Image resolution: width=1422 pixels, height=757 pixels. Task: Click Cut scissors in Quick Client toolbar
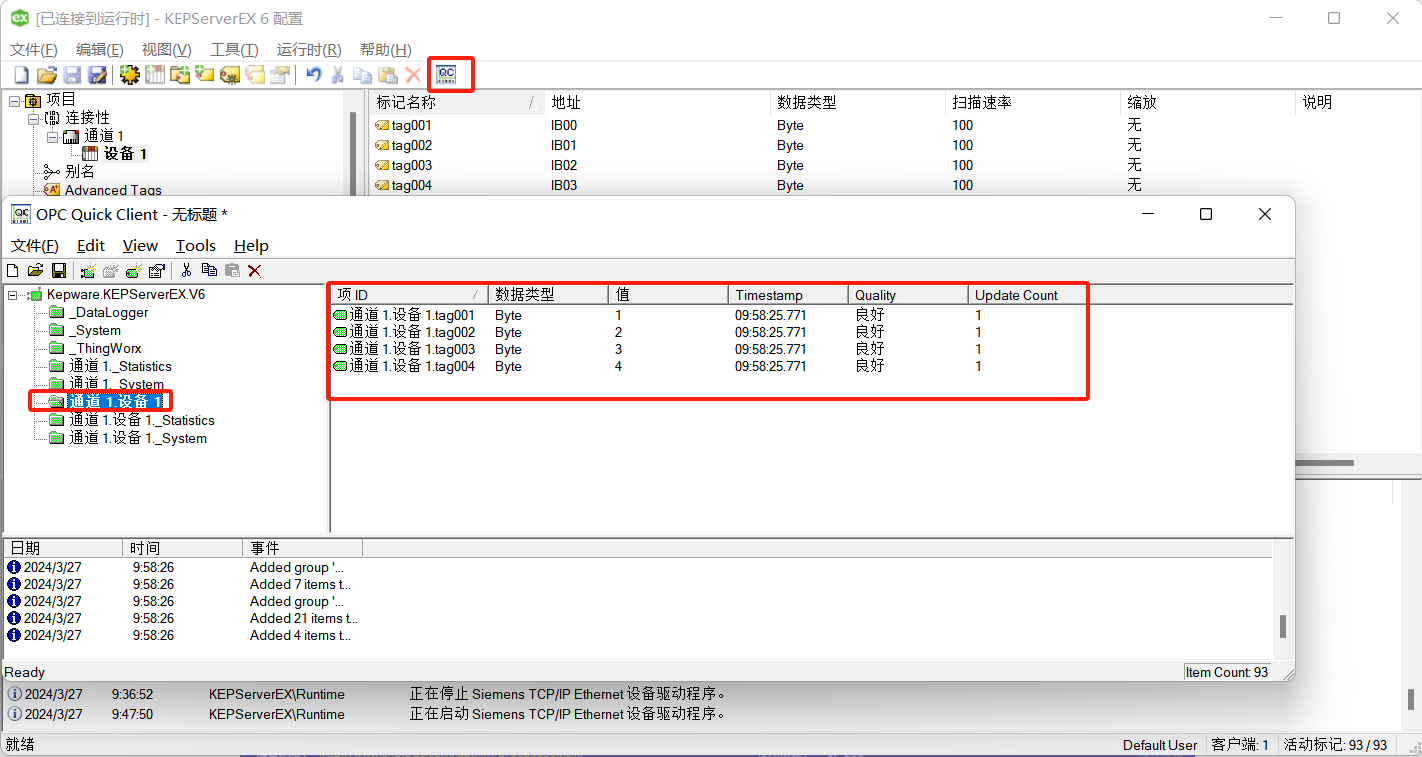[187, 271]
